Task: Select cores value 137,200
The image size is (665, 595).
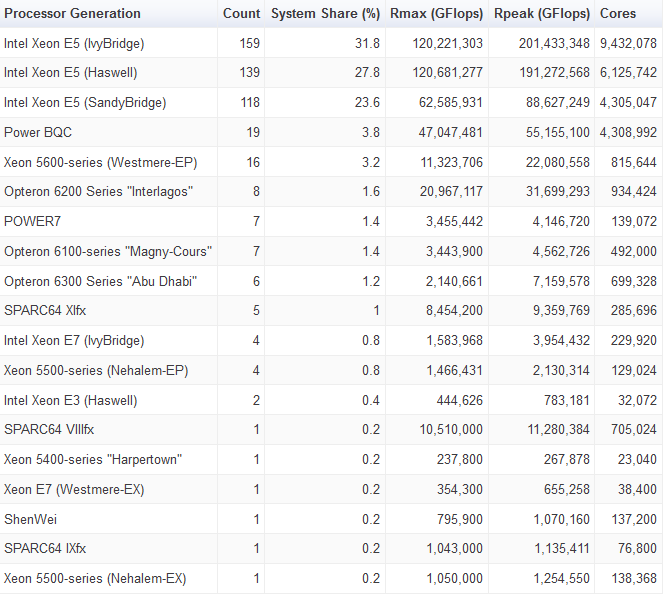Action: point(634,520)
